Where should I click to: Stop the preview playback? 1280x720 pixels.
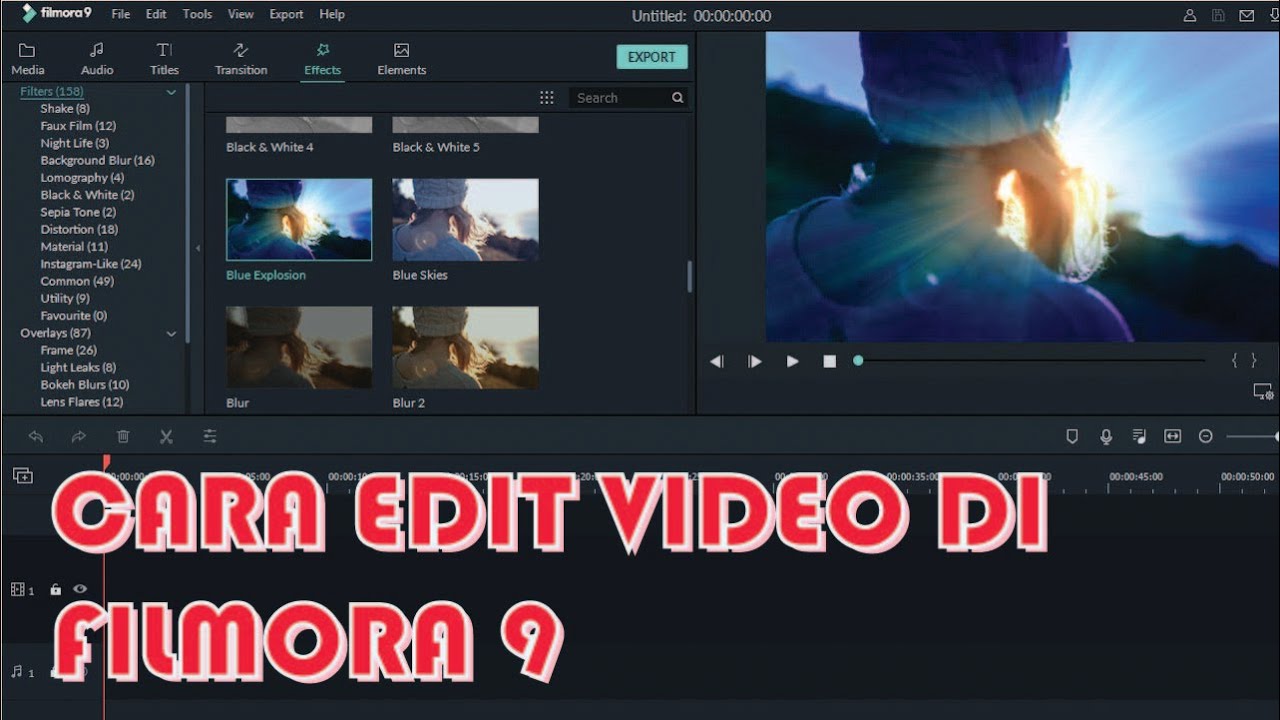[x=829, y=361]
